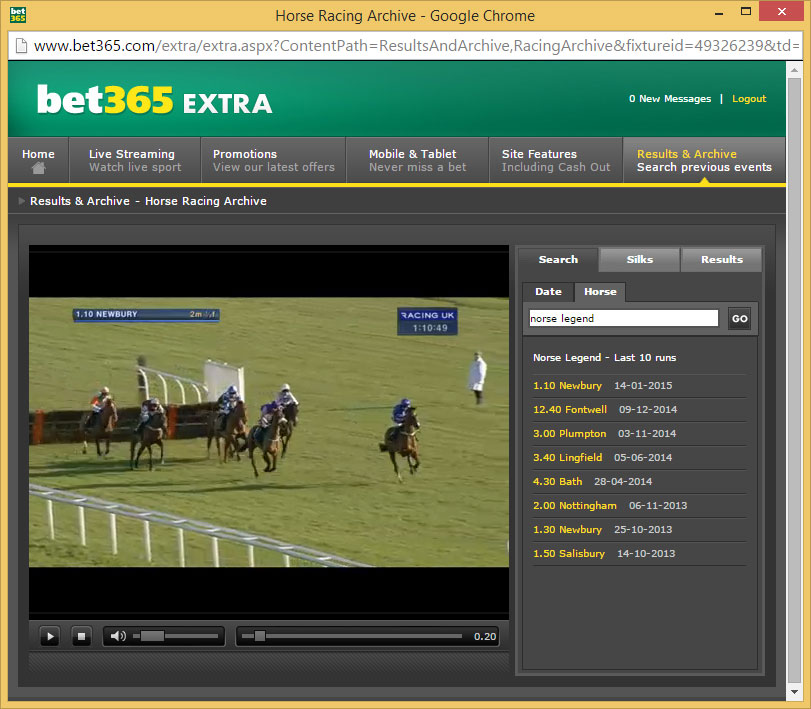
Task: Click the GO search button
Action: pyautogui.click(x=740, y=319)
